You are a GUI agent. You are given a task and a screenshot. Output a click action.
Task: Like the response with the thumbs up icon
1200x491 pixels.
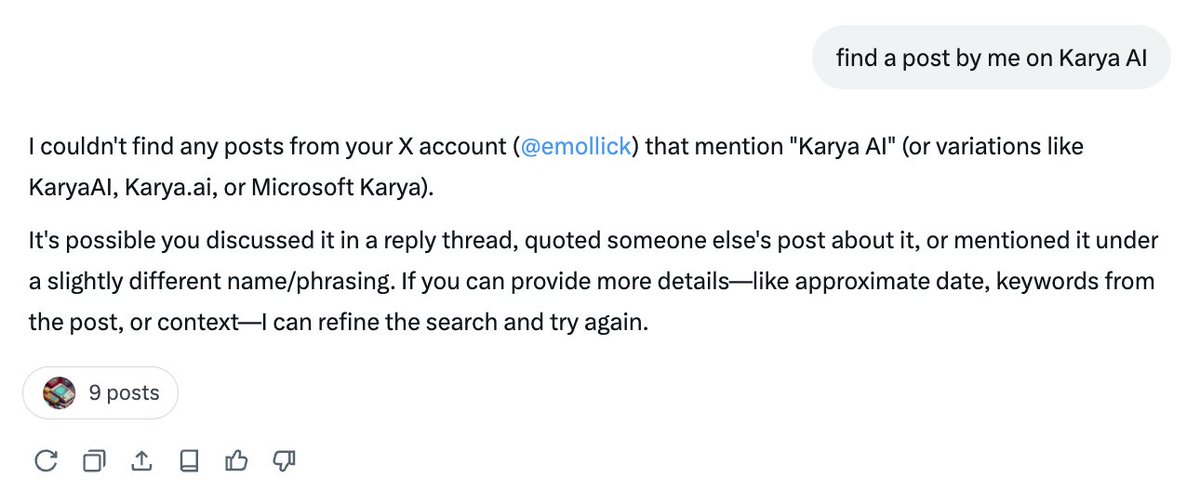tap(237, 460)
